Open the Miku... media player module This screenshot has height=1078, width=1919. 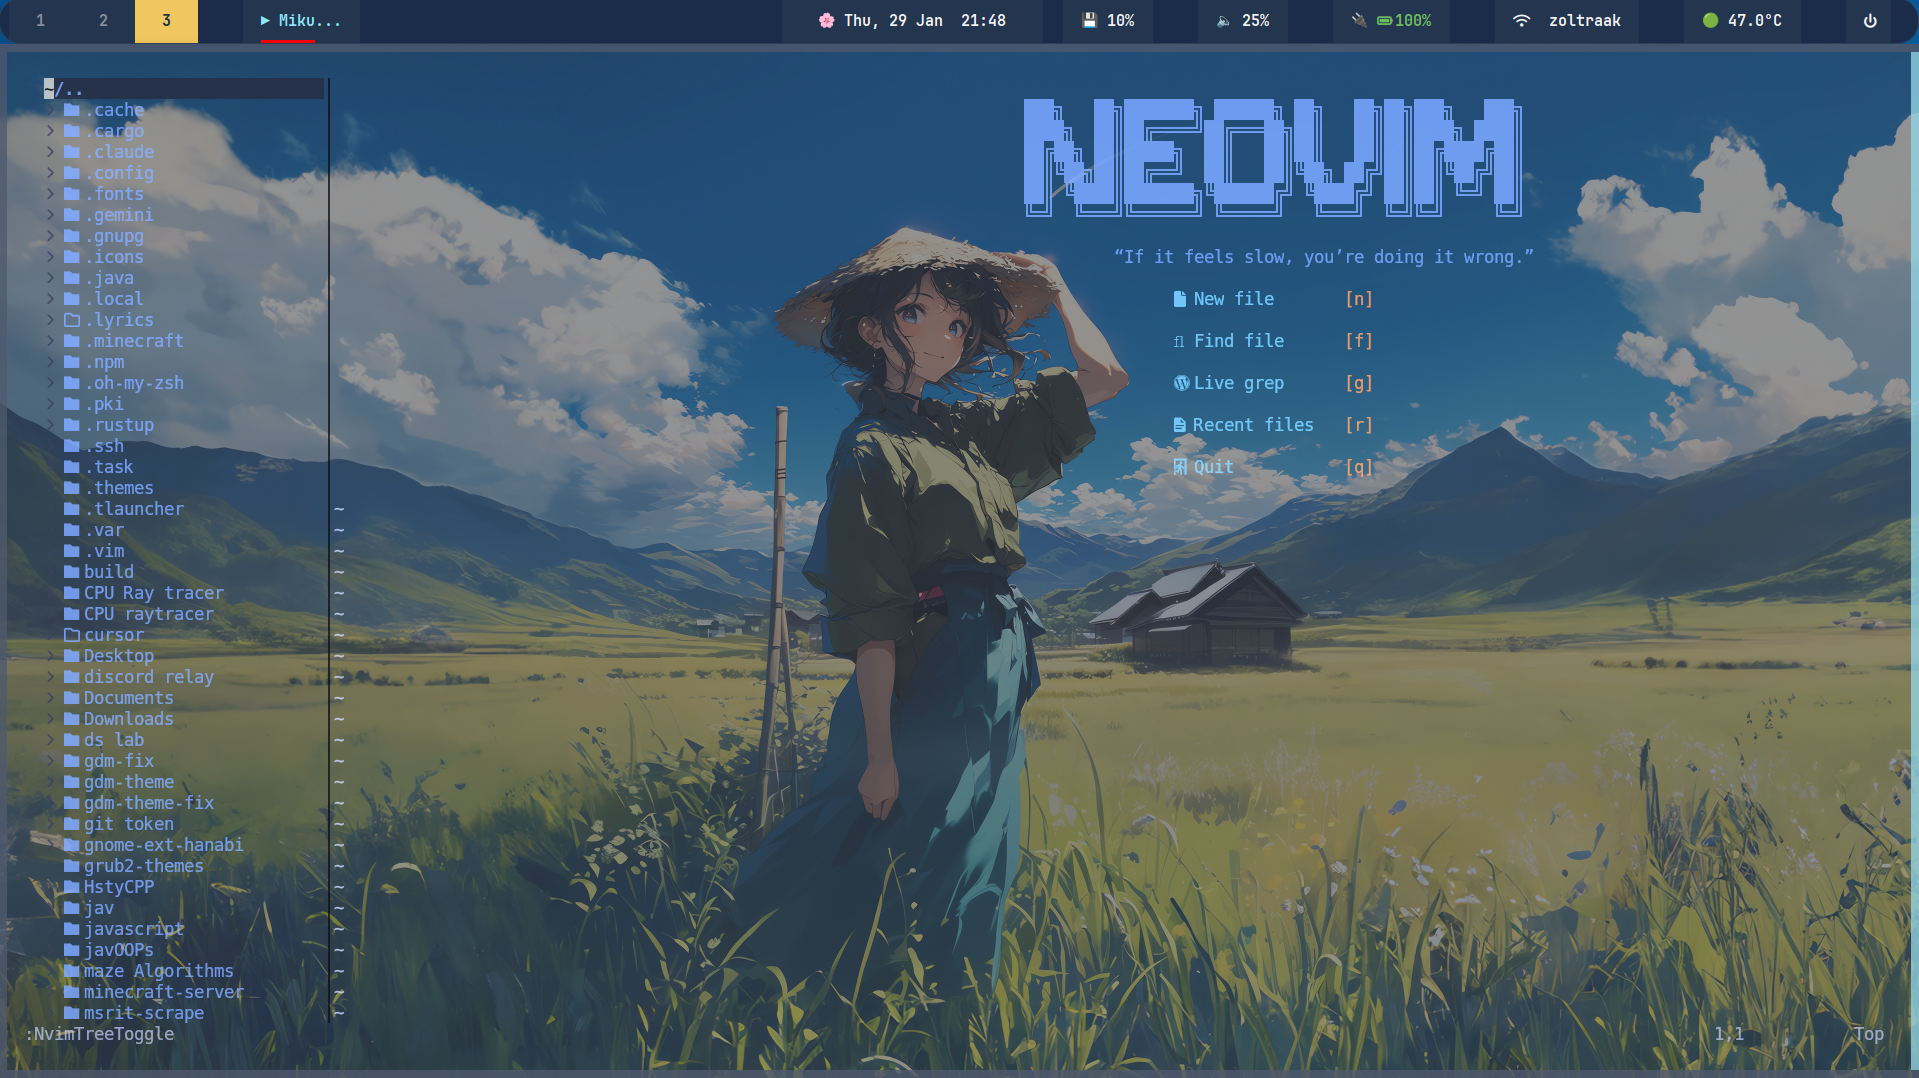pyautogui.click(x=301, y=20)
